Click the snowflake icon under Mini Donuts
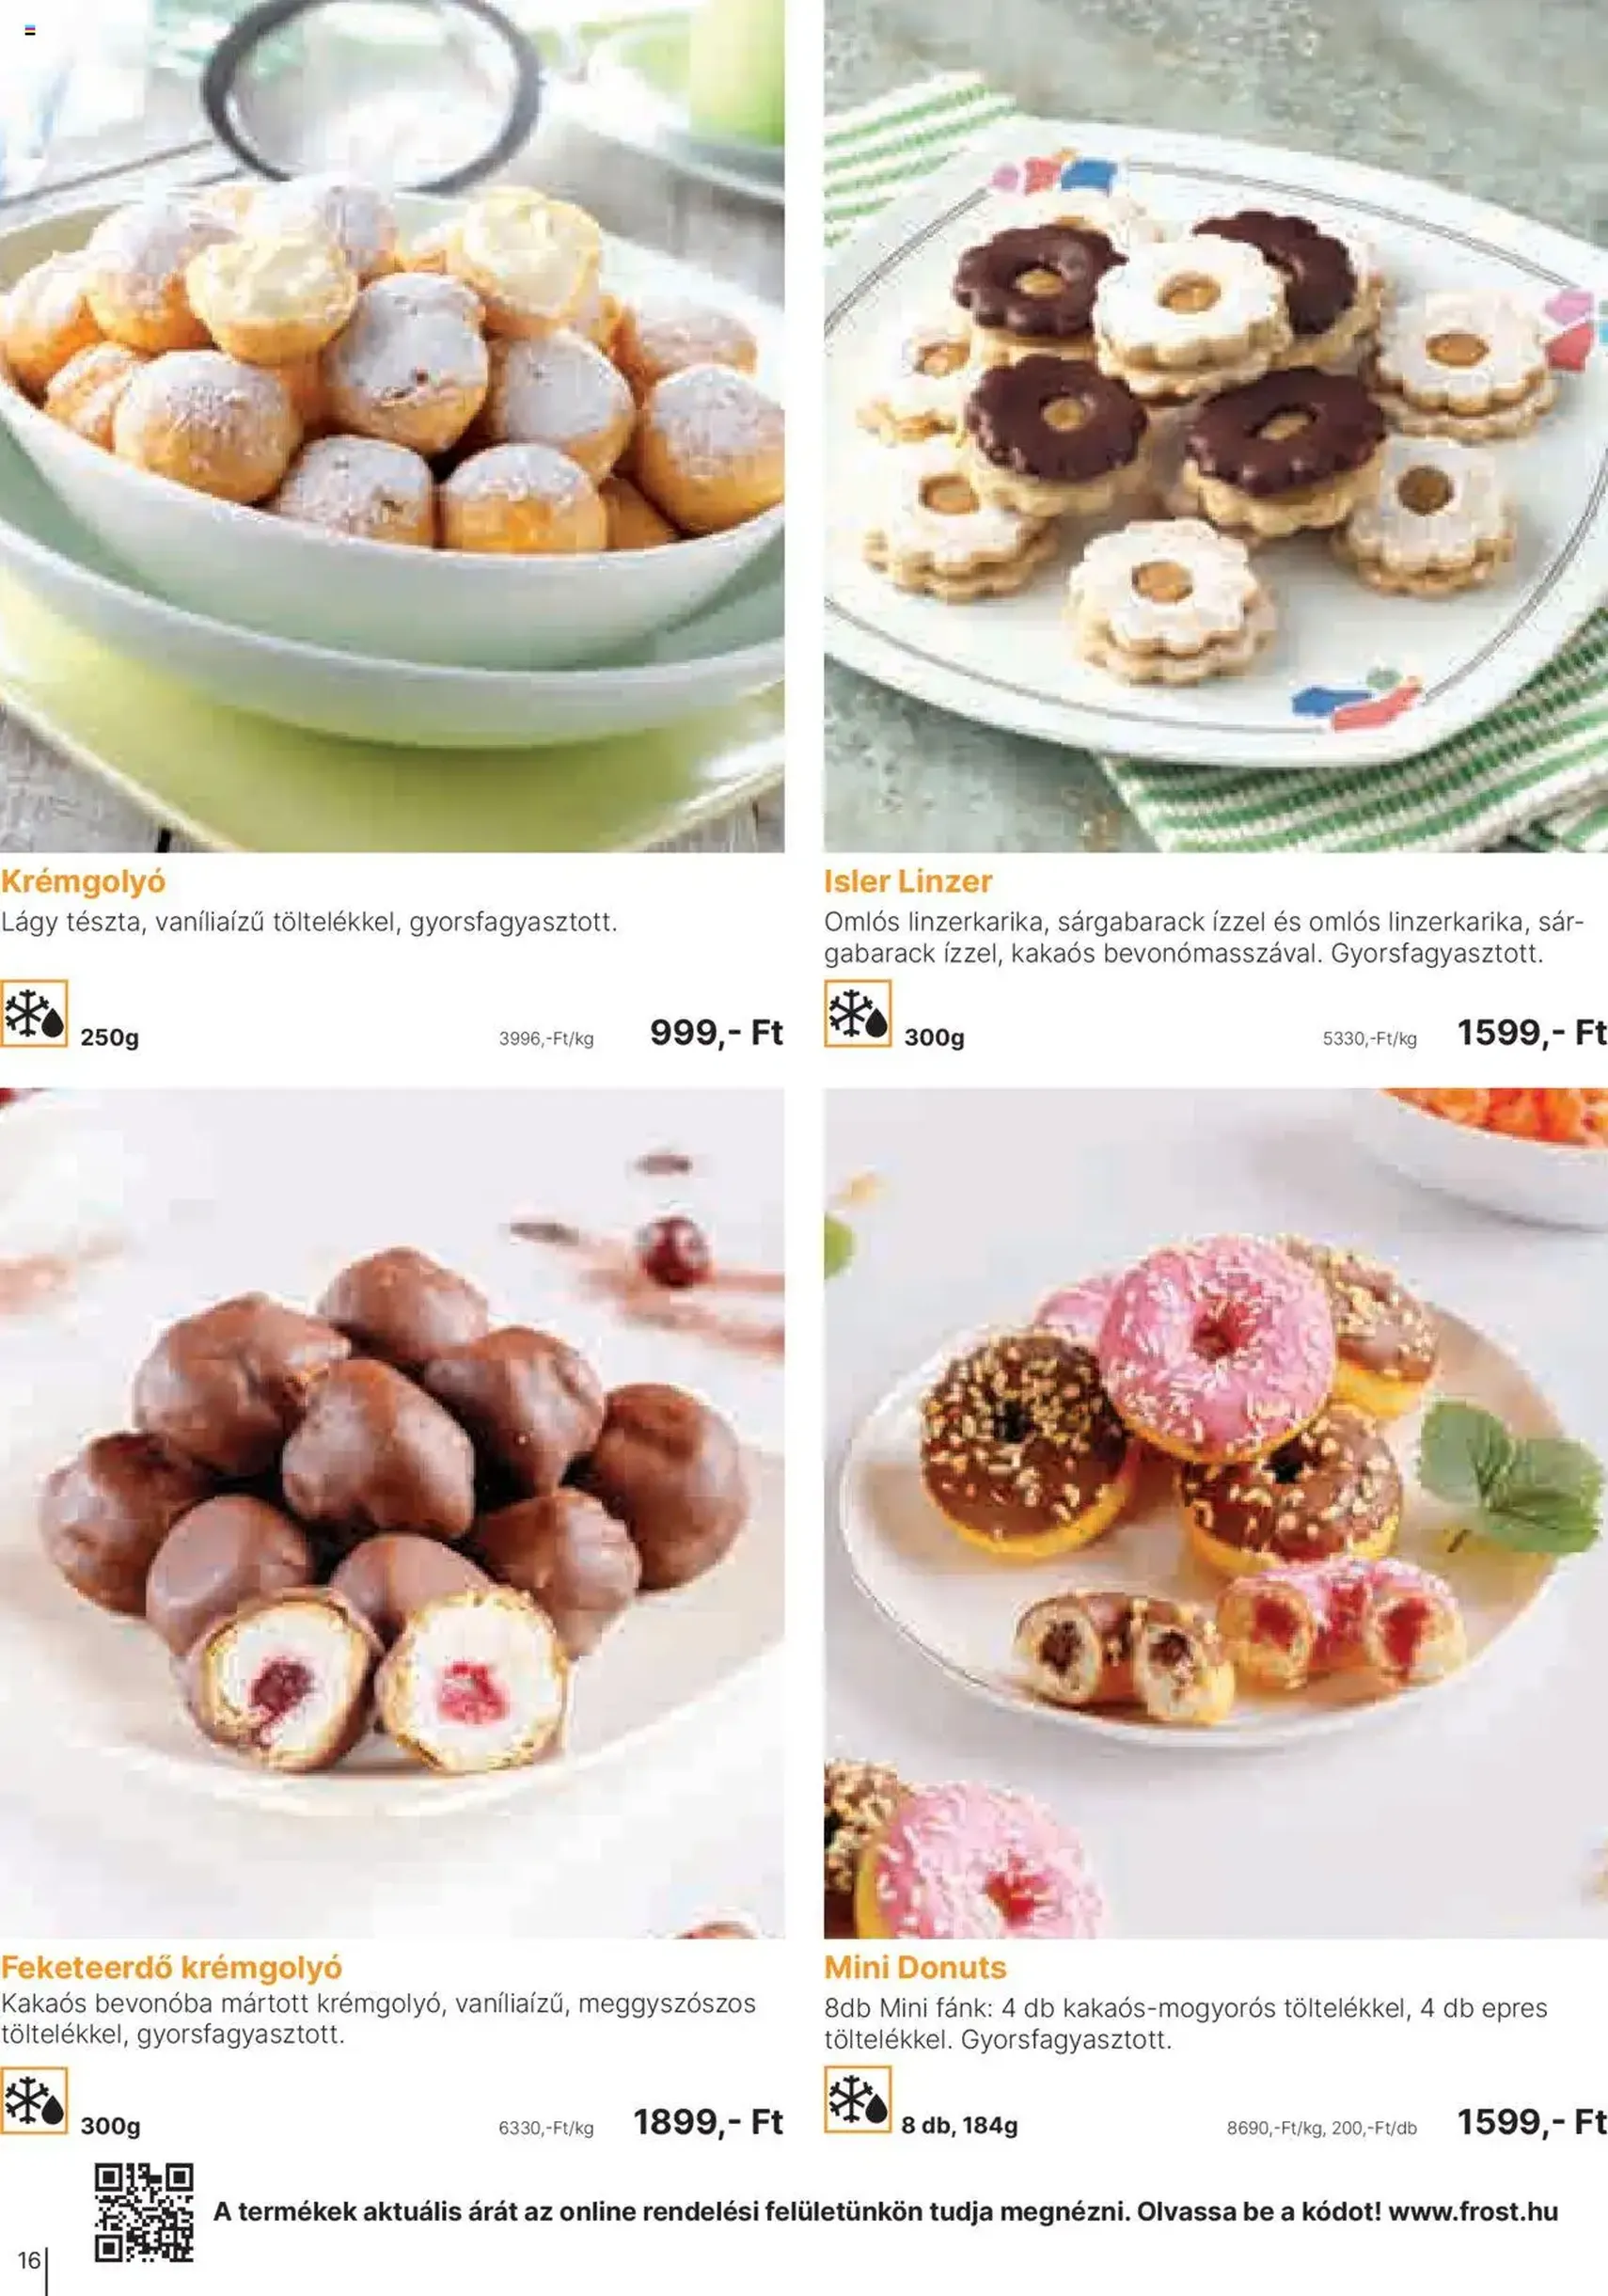The width and height of the screenshot is (1608, 2296). tap(857, 2100)
